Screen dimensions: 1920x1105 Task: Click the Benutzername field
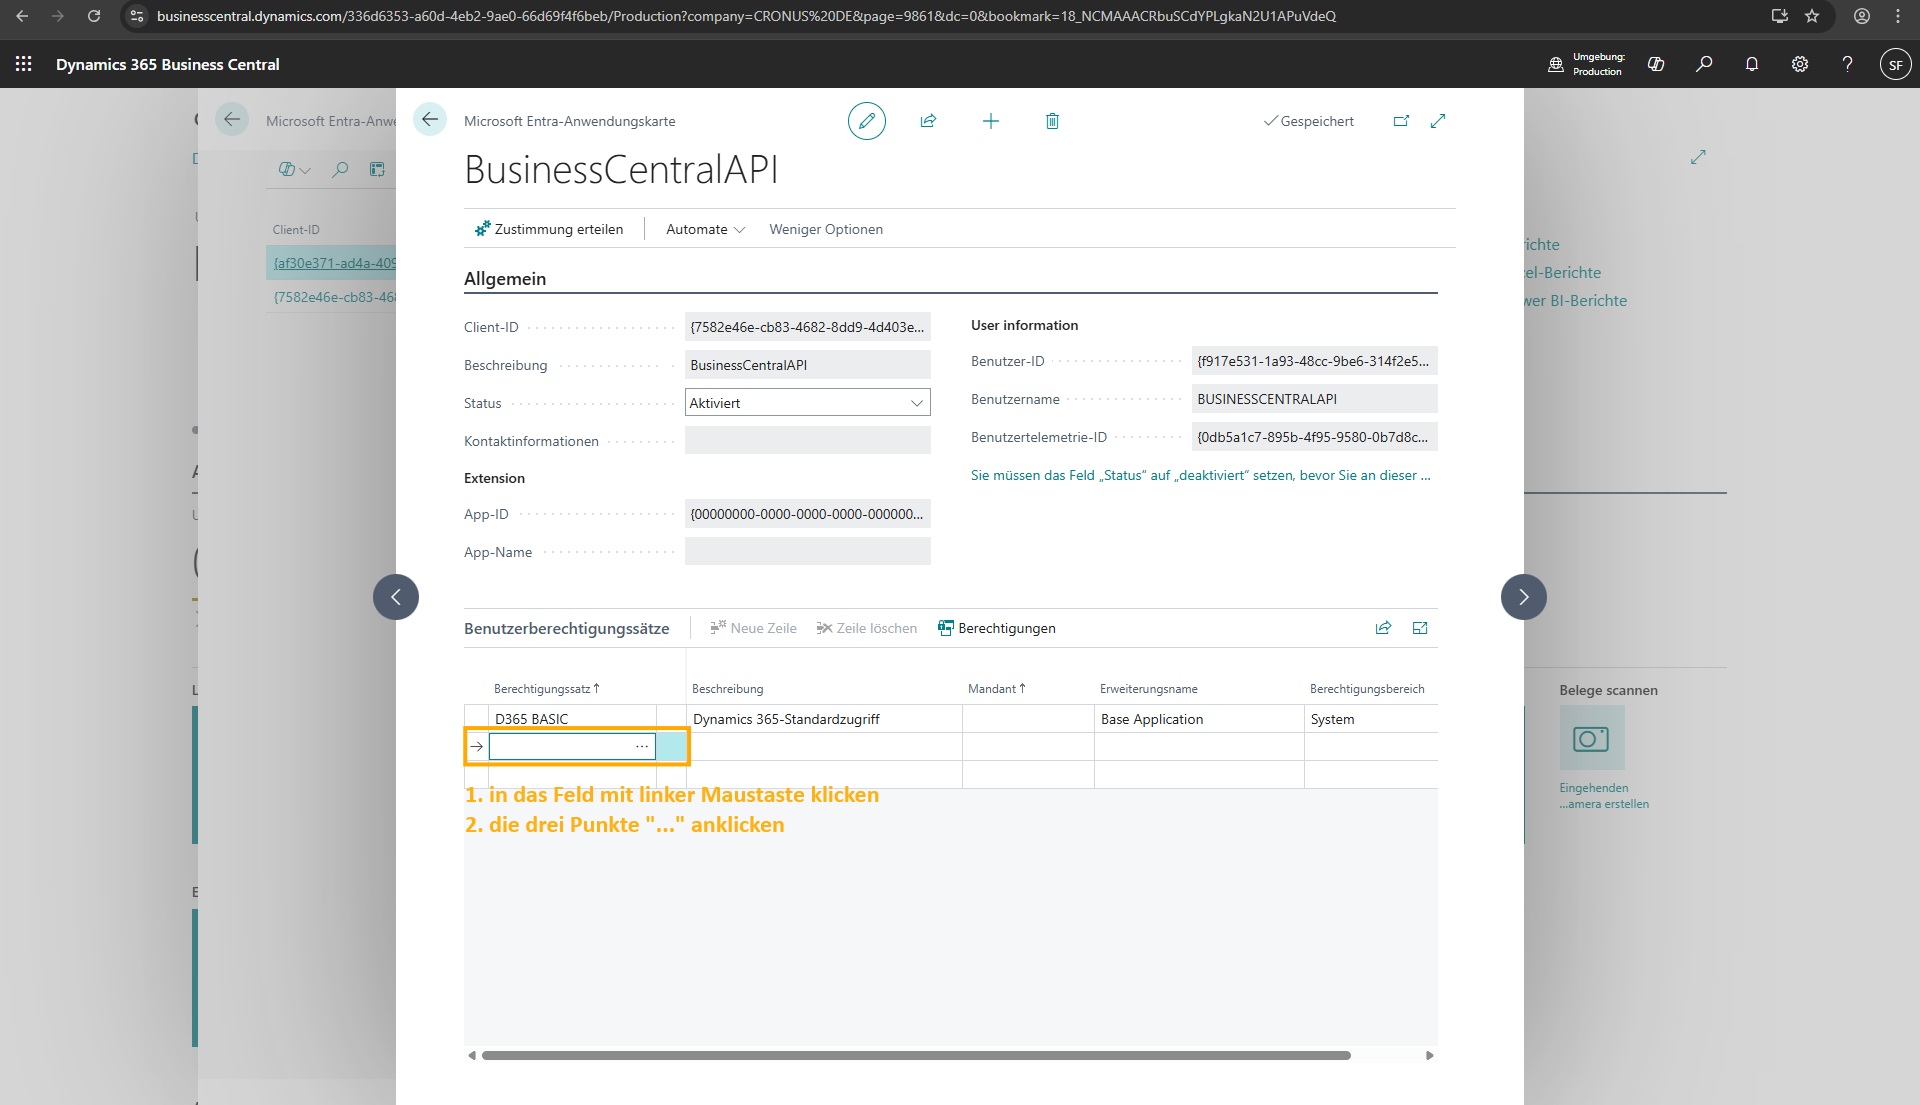[x=1315, y=399]
